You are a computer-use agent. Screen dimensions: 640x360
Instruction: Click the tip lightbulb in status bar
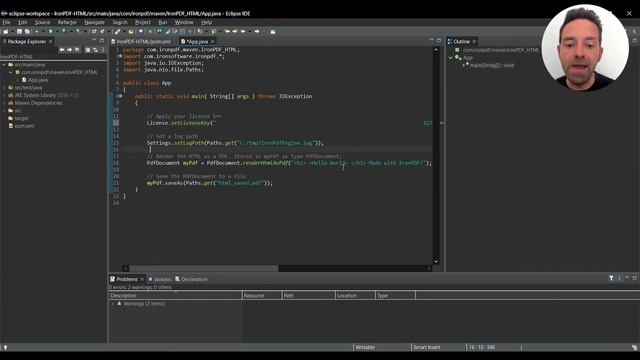(5, 347)
